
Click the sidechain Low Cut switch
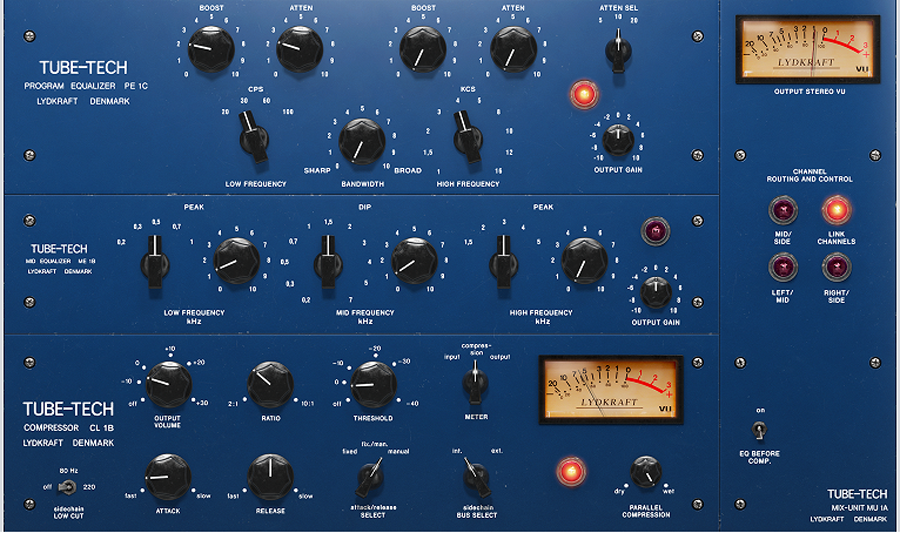coord(67,487)
